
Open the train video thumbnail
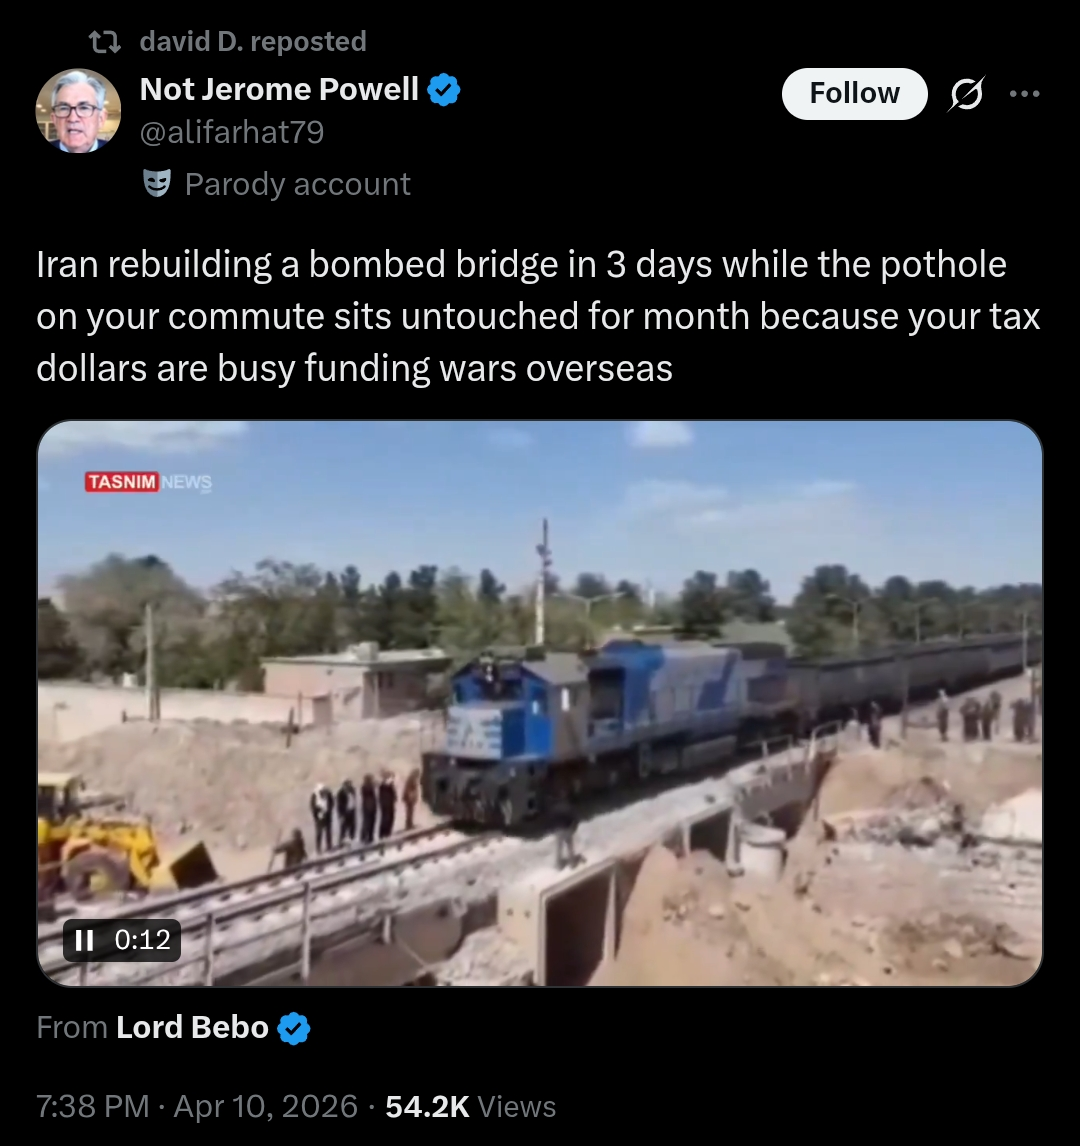pos(540,703)
